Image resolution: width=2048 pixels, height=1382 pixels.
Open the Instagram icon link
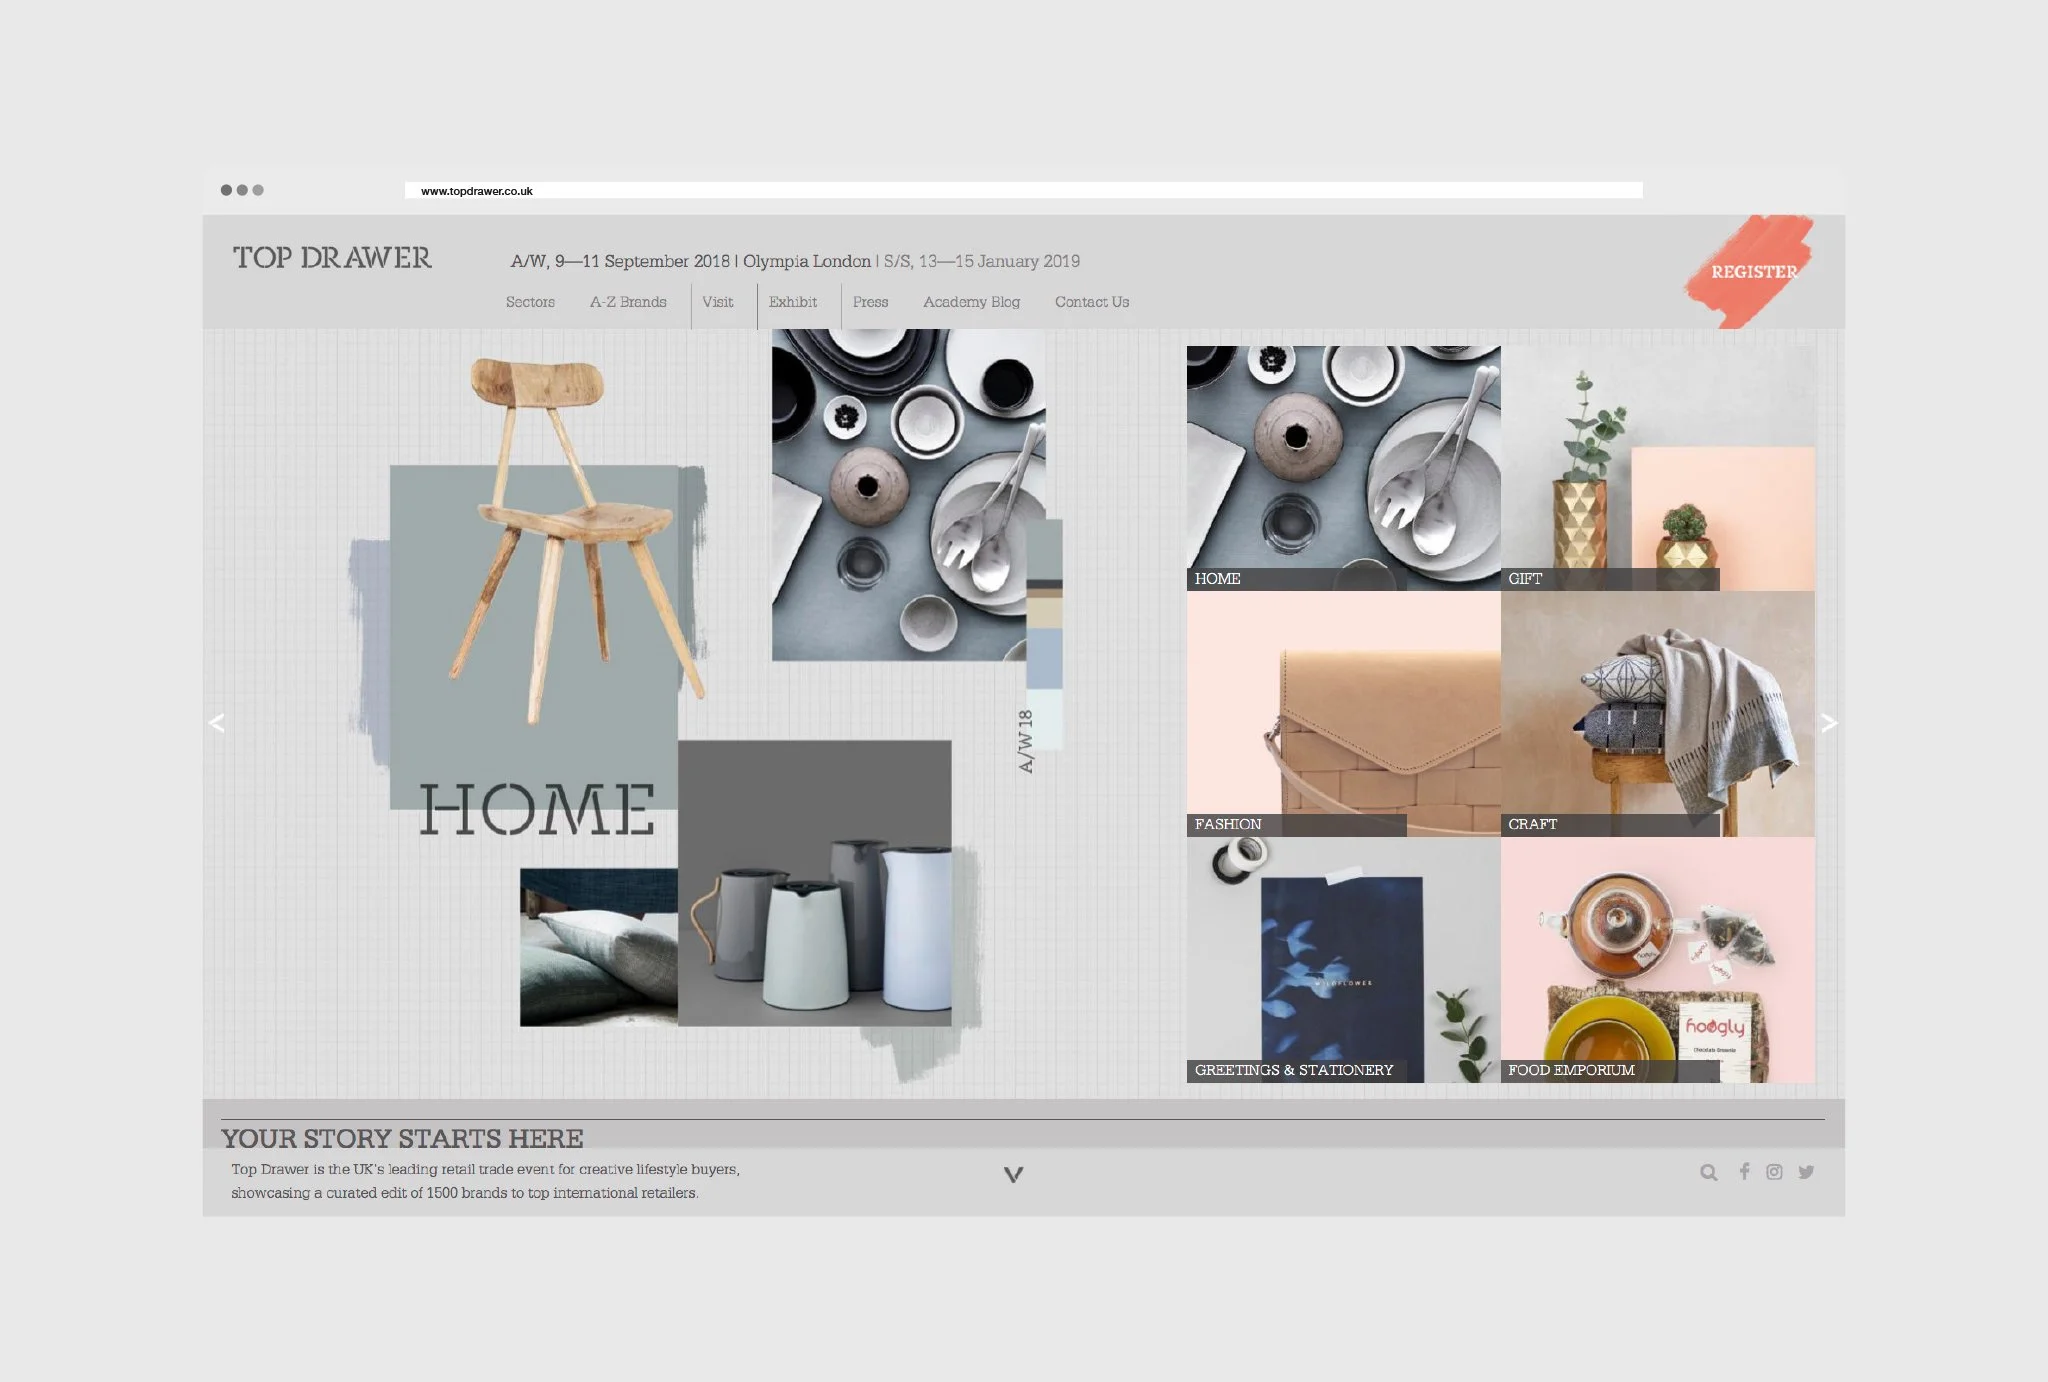tap(1774, 1172)
